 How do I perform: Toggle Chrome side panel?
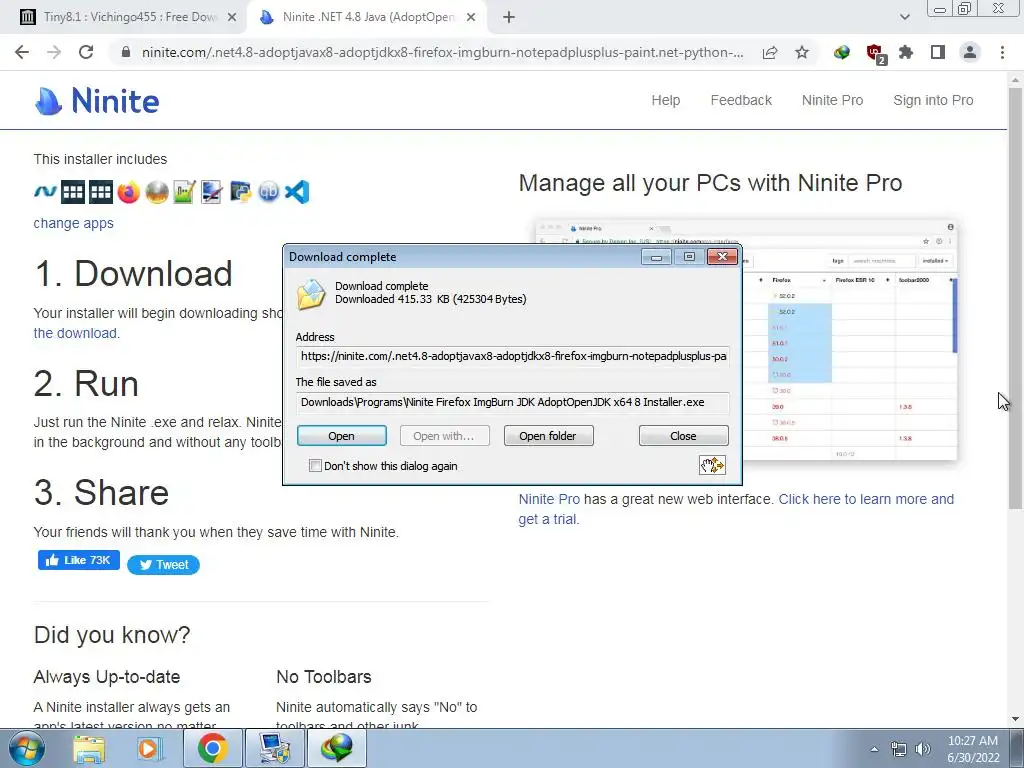coord(938,52)
